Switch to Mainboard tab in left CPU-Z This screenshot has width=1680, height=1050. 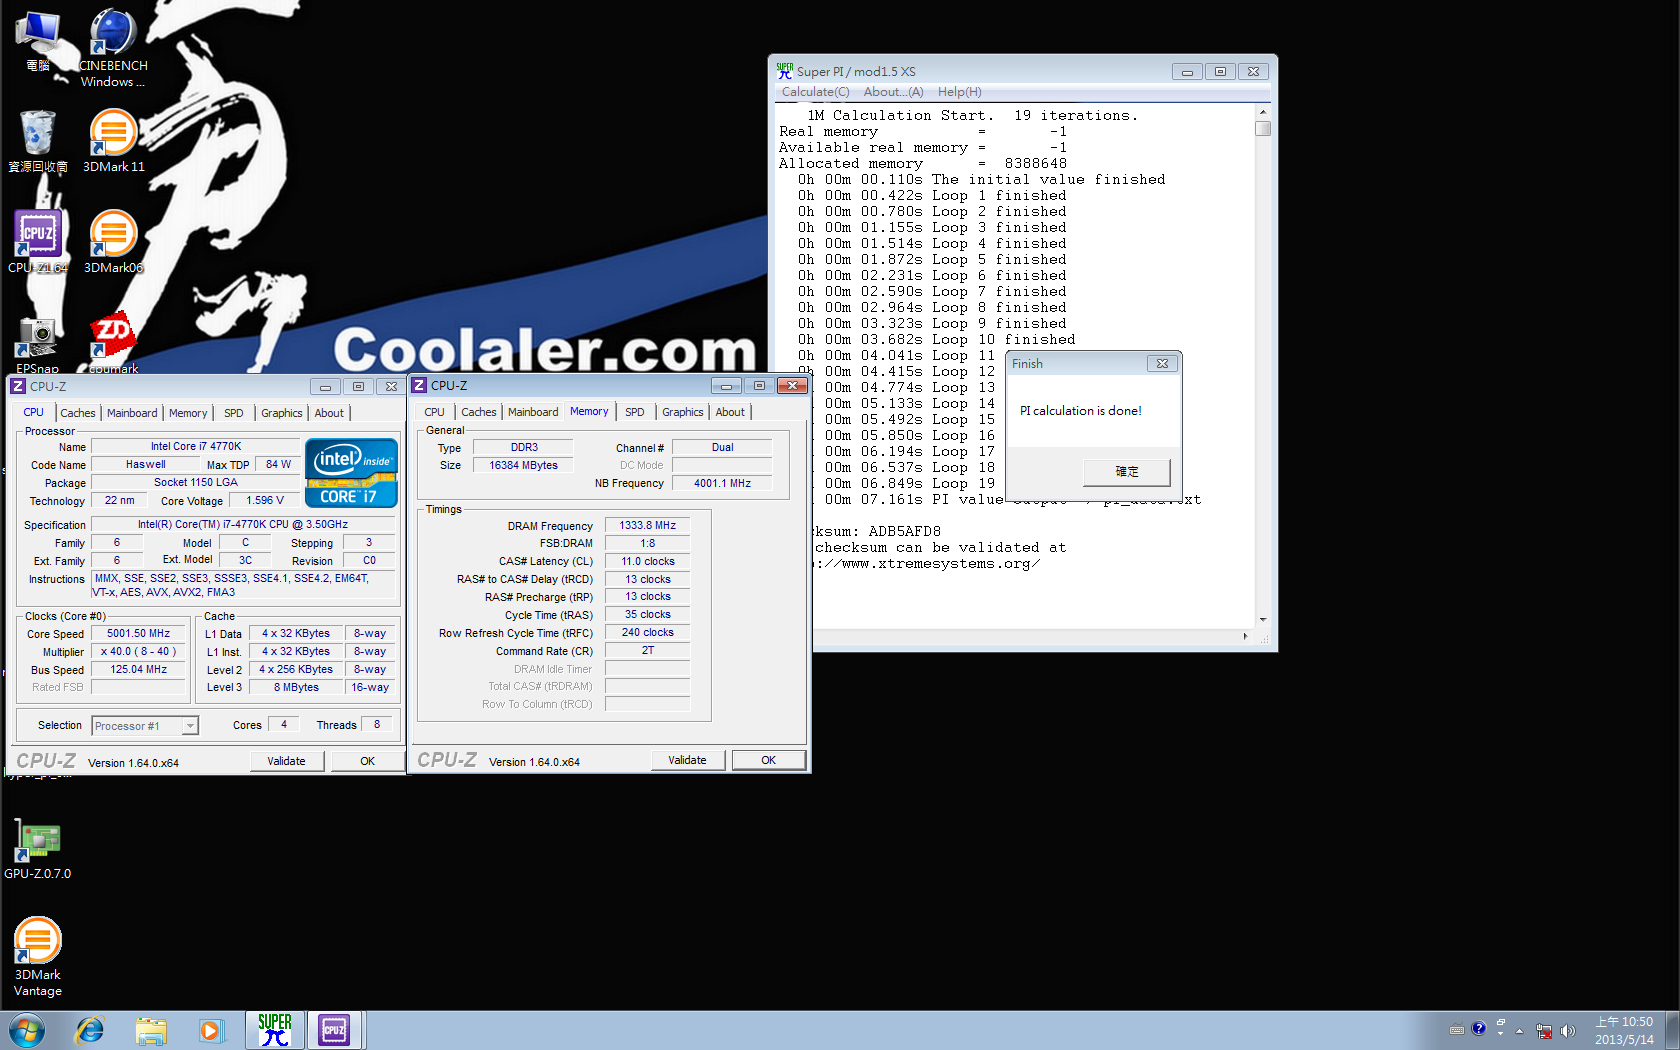[x=132, y=413]
